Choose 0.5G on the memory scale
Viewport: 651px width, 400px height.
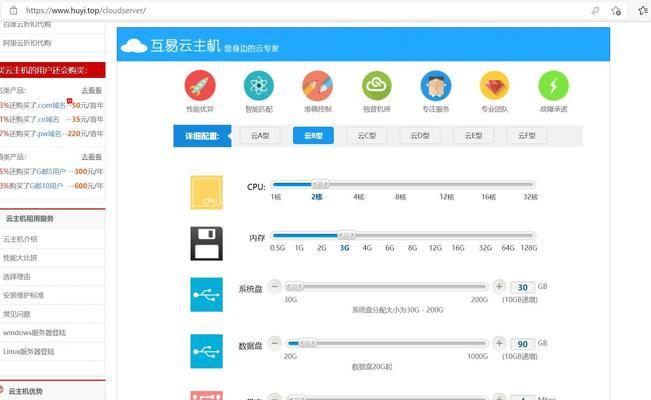[277, 248]
